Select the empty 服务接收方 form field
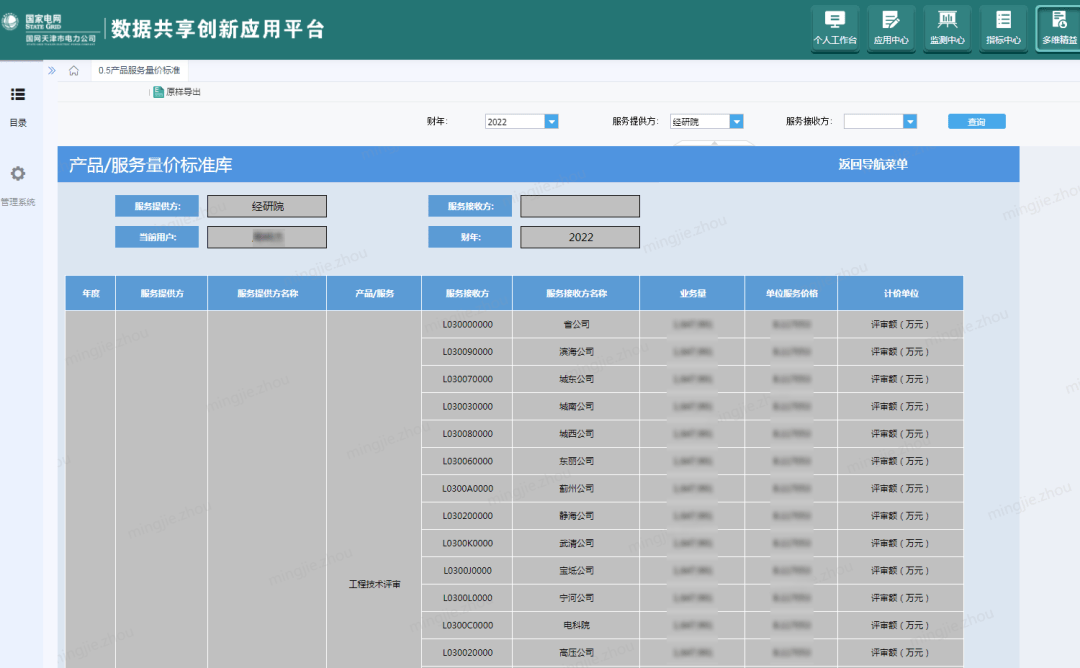 click(x=580, y=206)
